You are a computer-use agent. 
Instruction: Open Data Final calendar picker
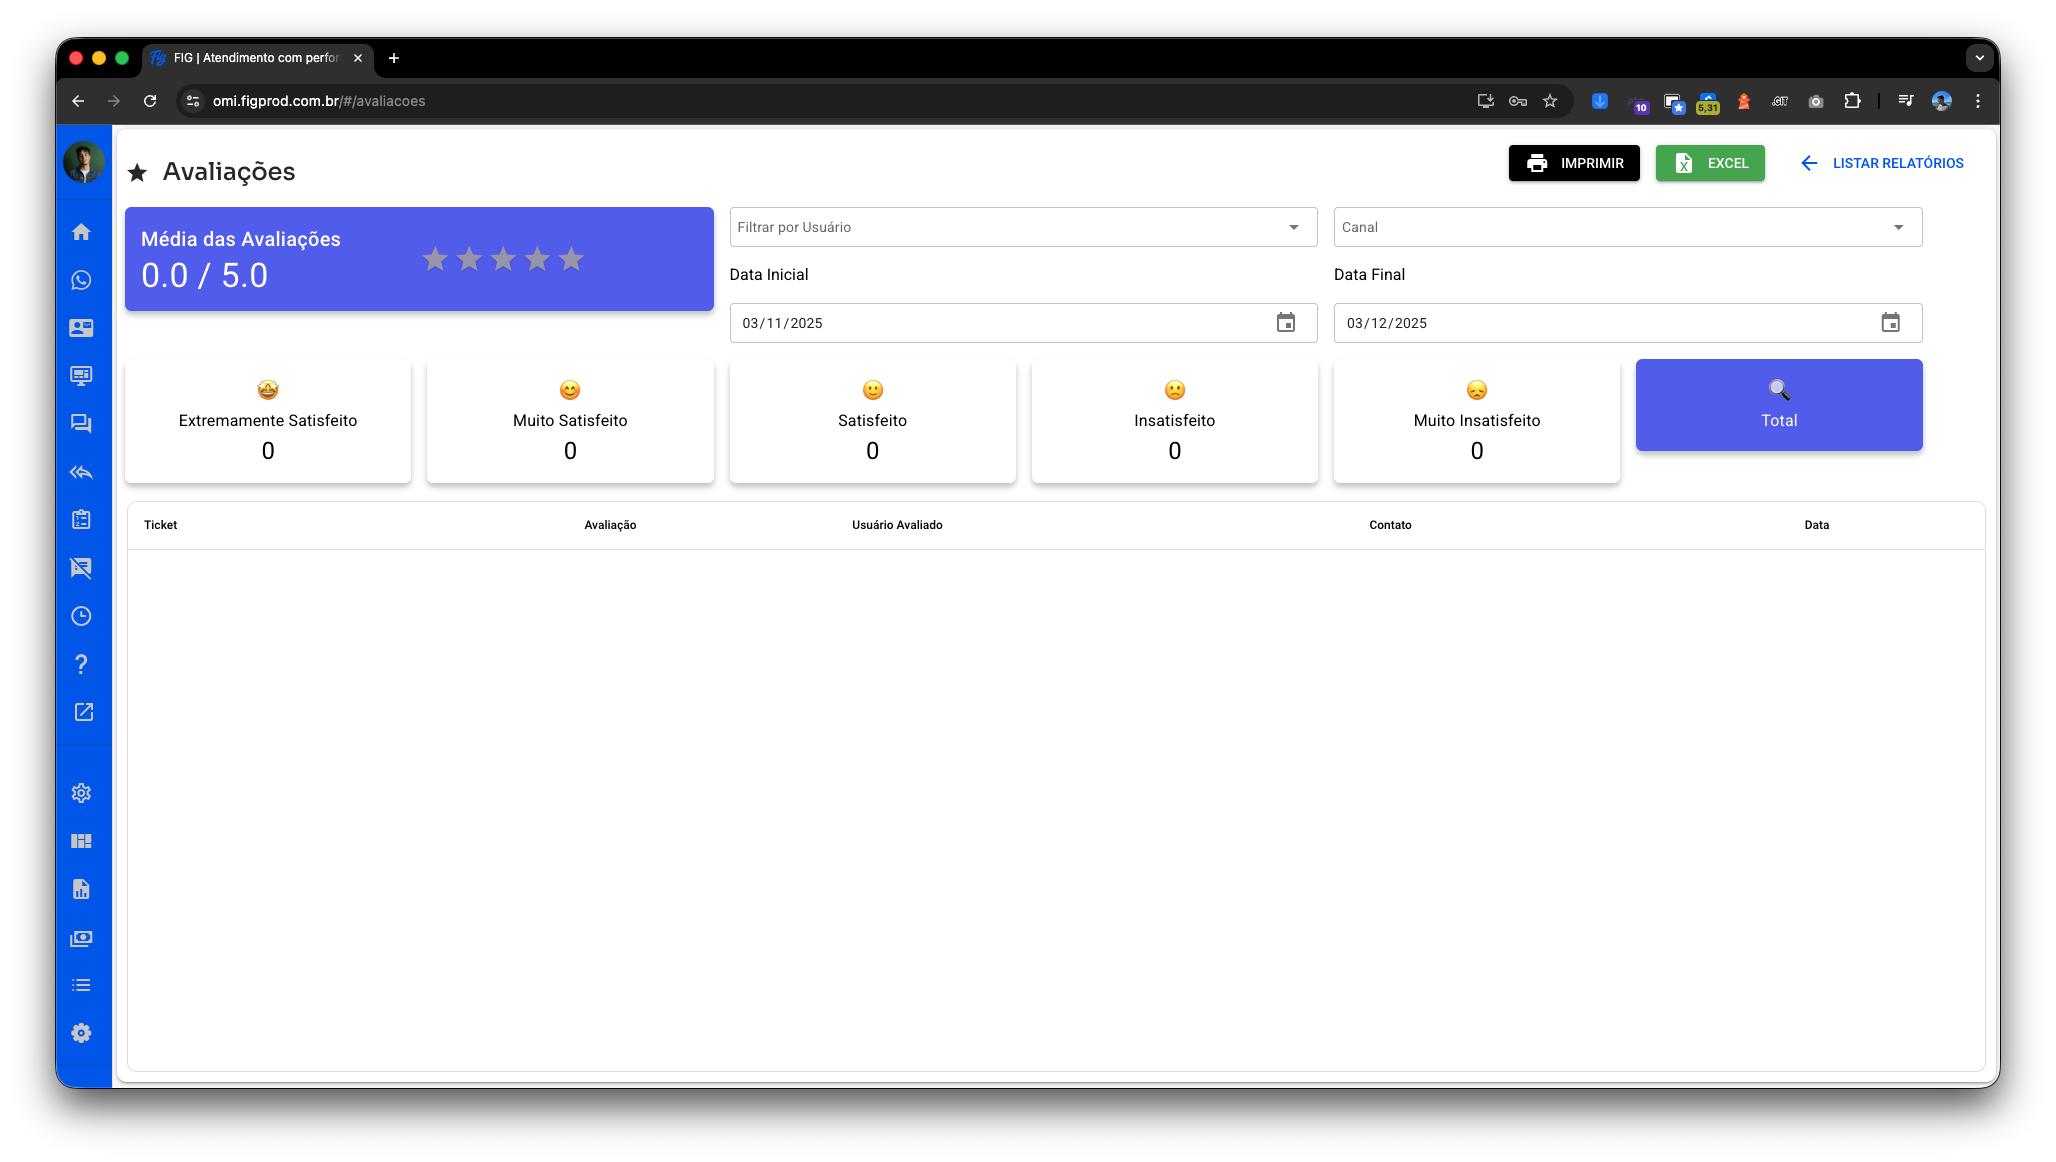pos(1890,323)
